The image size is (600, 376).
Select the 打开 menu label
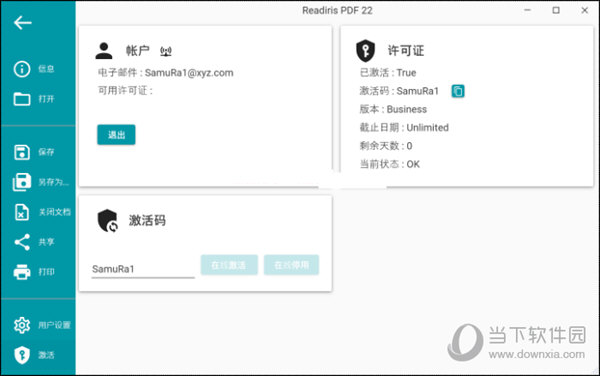point(46,99)
